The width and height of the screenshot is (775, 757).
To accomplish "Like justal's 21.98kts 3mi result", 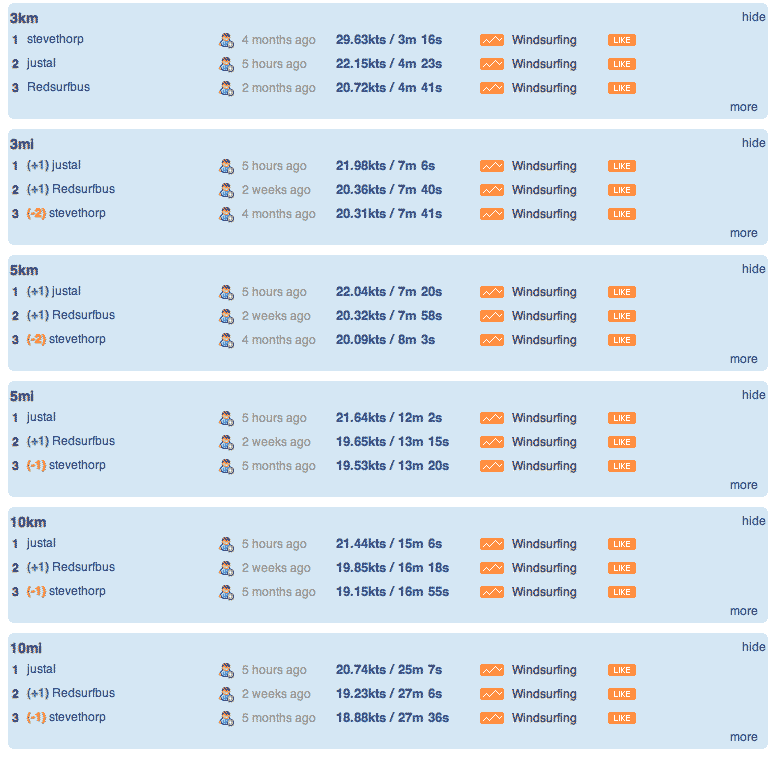I will coord(622,166).
